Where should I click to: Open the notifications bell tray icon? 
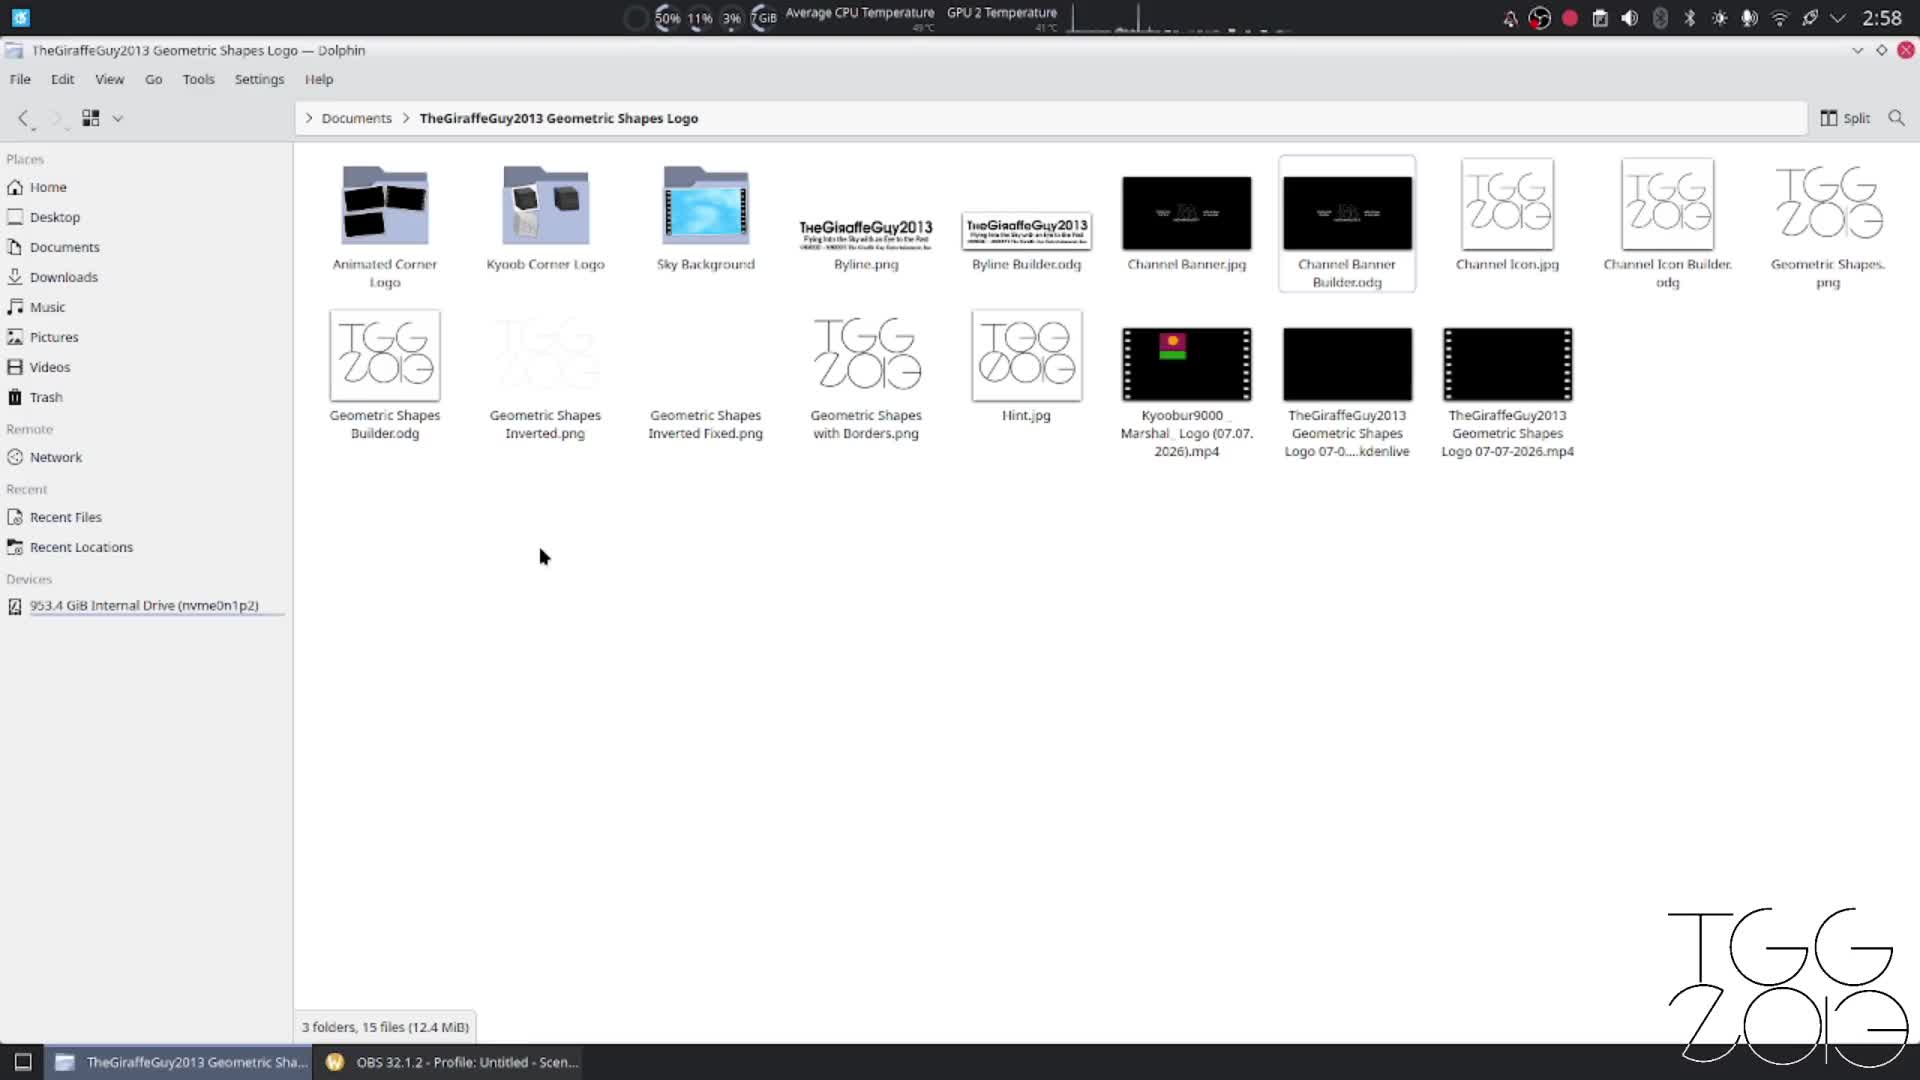click(x=1510, y=18)
